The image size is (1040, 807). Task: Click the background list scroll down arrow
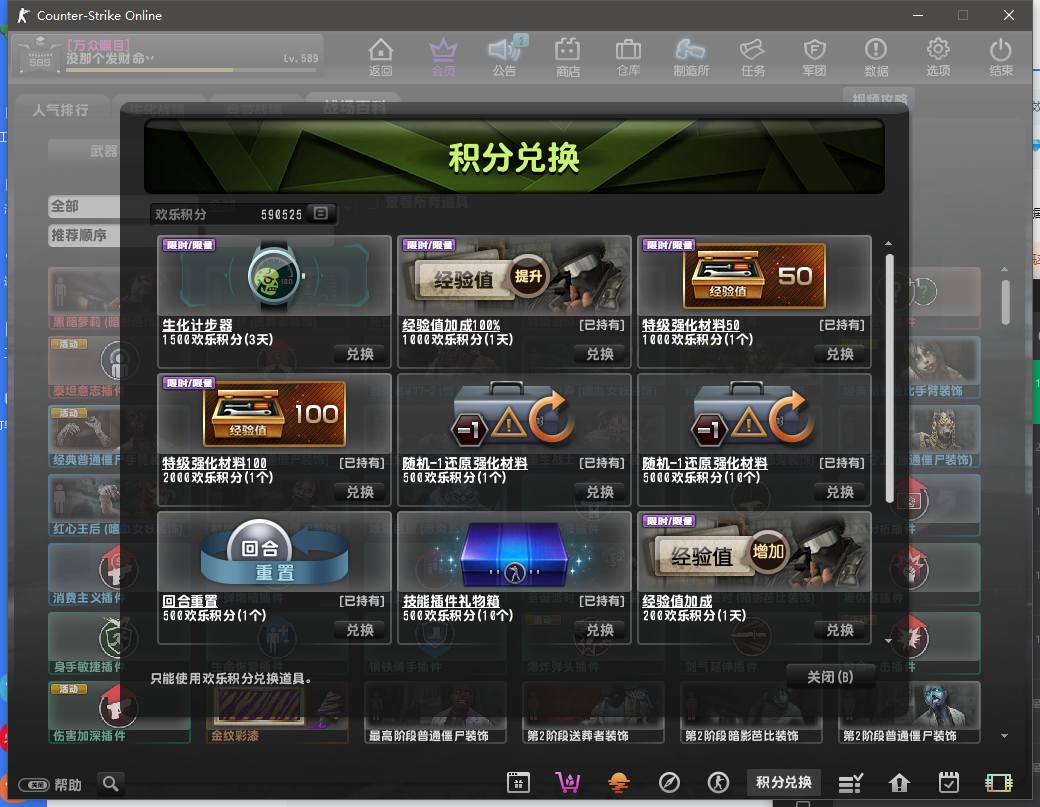1004,735
